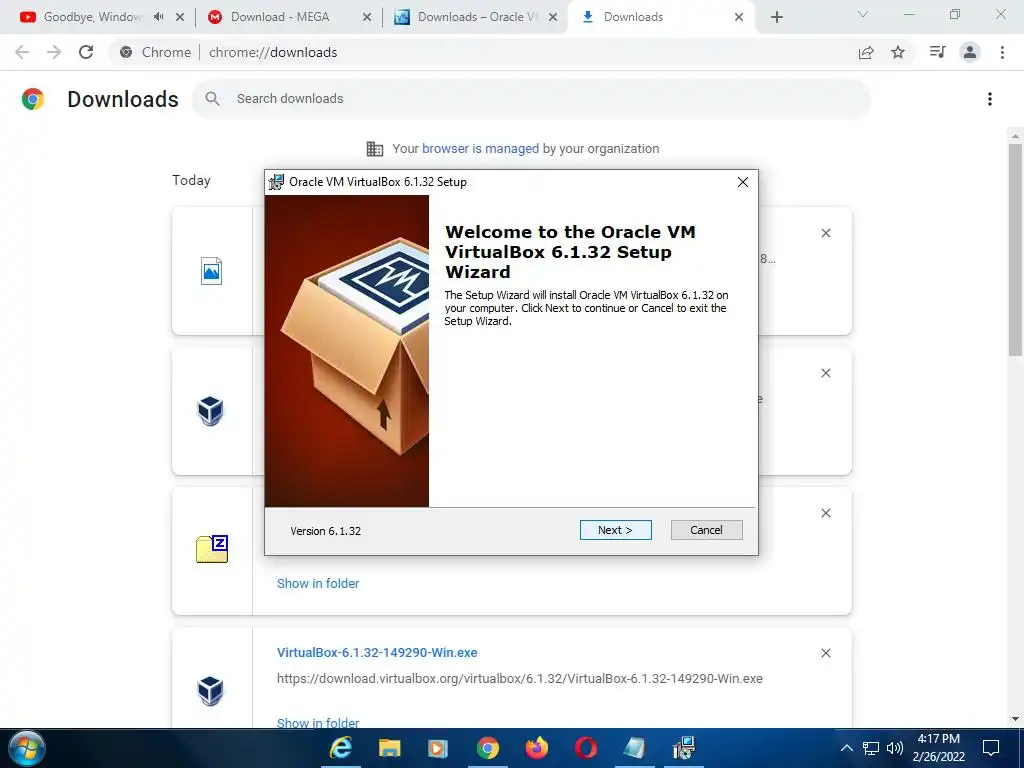Mute audio icon on YouTube tab
The height and width of the screenshot is (768, 1024).
pos(159,17)
